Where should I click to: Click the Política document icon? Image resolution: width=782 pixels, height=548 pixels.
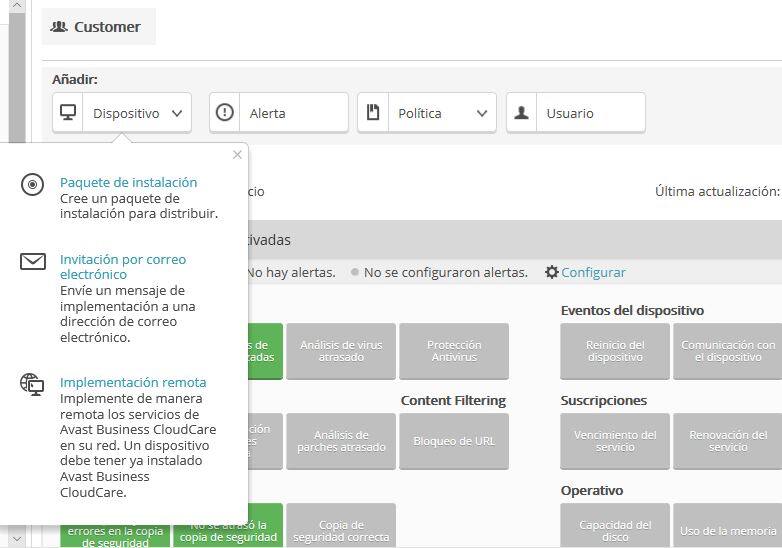coord(373,113)
